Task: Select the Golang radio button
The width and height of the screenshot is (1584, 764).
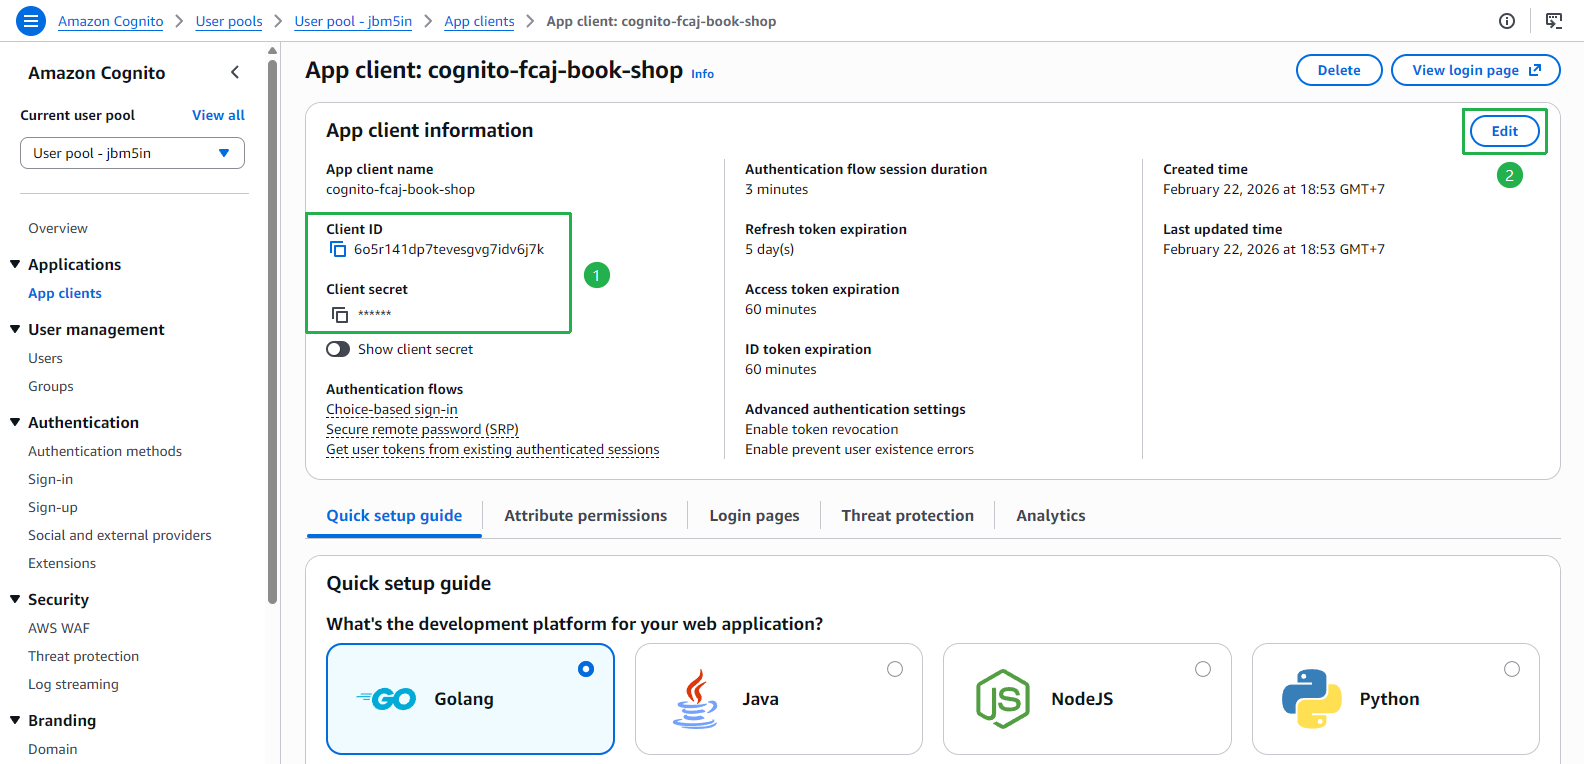Action: [x=586, y=669]
